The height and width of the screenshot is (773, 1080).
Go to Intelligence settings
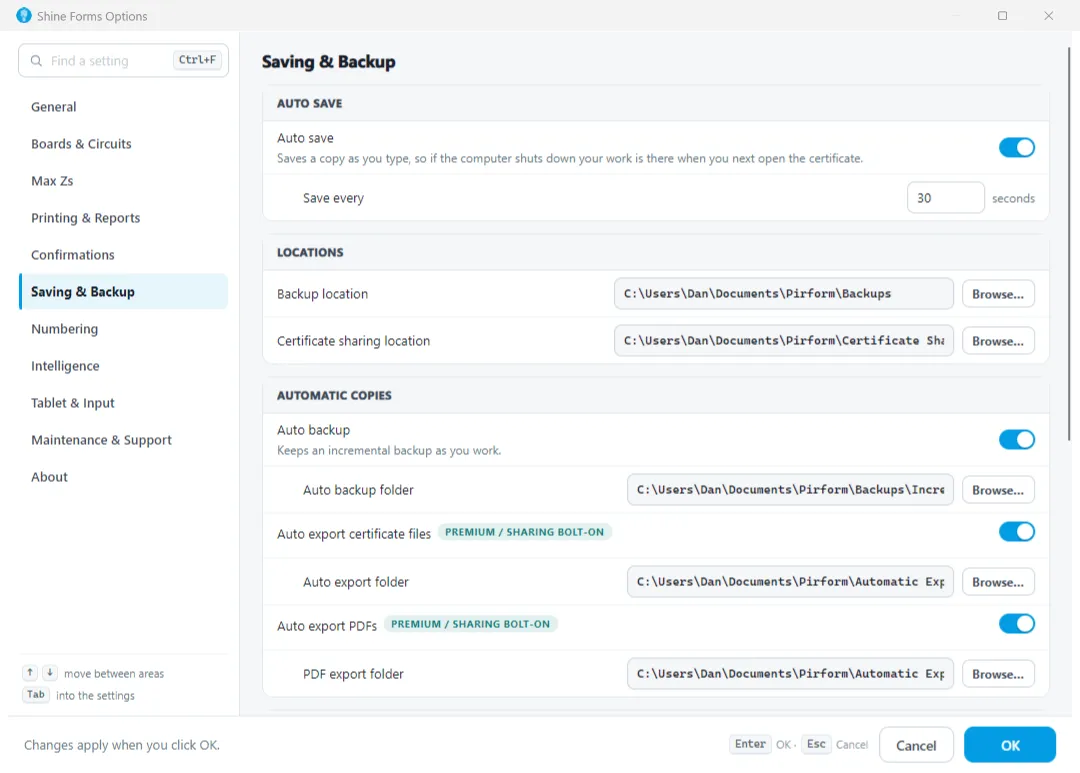click(123, 366)
